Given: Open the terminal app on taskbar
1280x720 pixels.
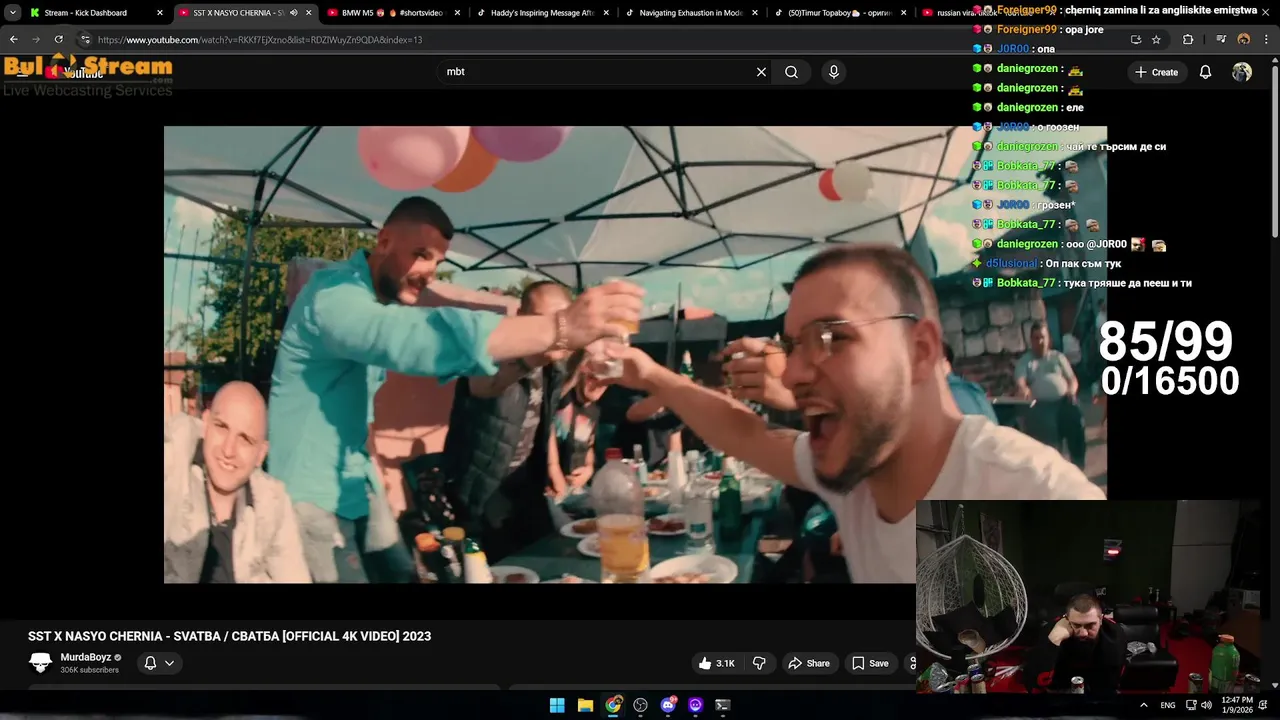Looking at the screenshot, I should pyautogui.click(x=723, y=705).
